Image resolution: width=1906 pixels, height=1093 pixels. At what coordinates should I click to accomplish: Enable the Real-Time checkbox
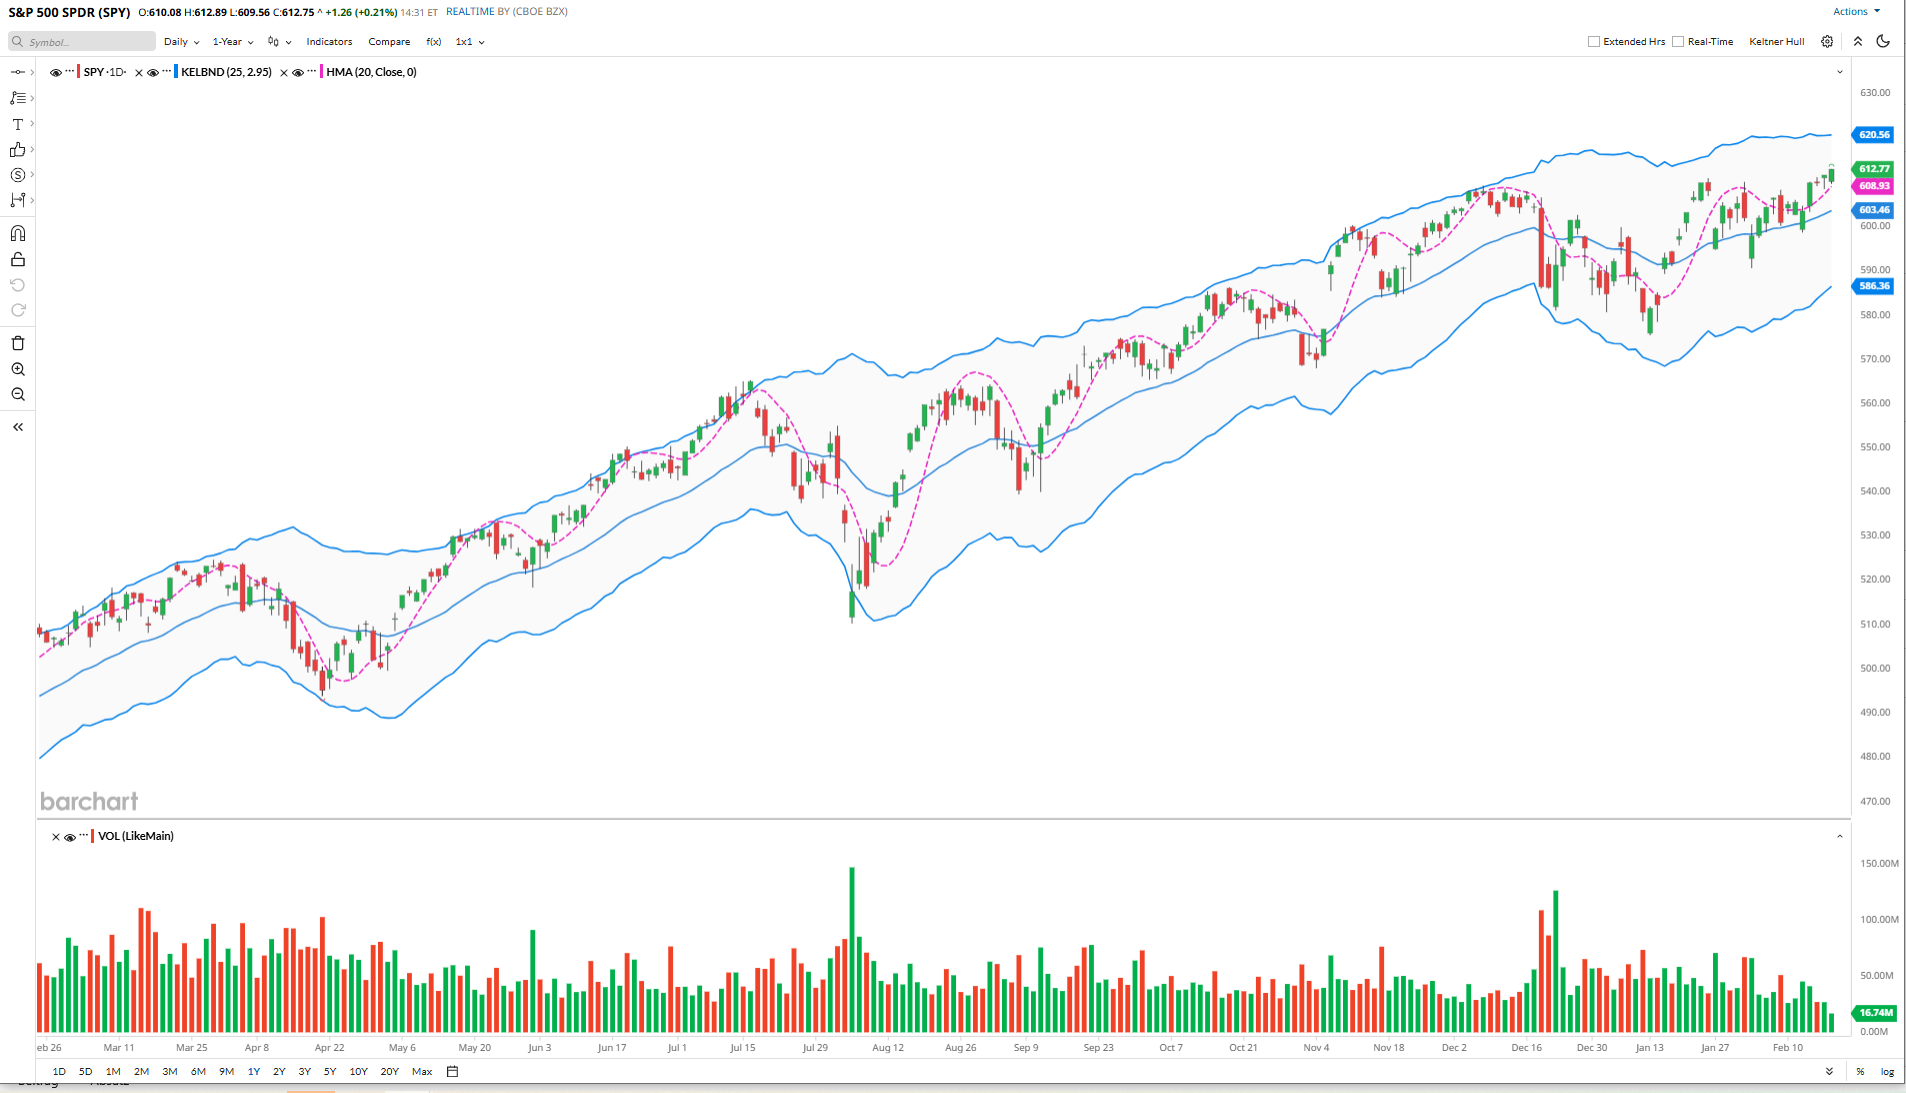click(1678, 42)
